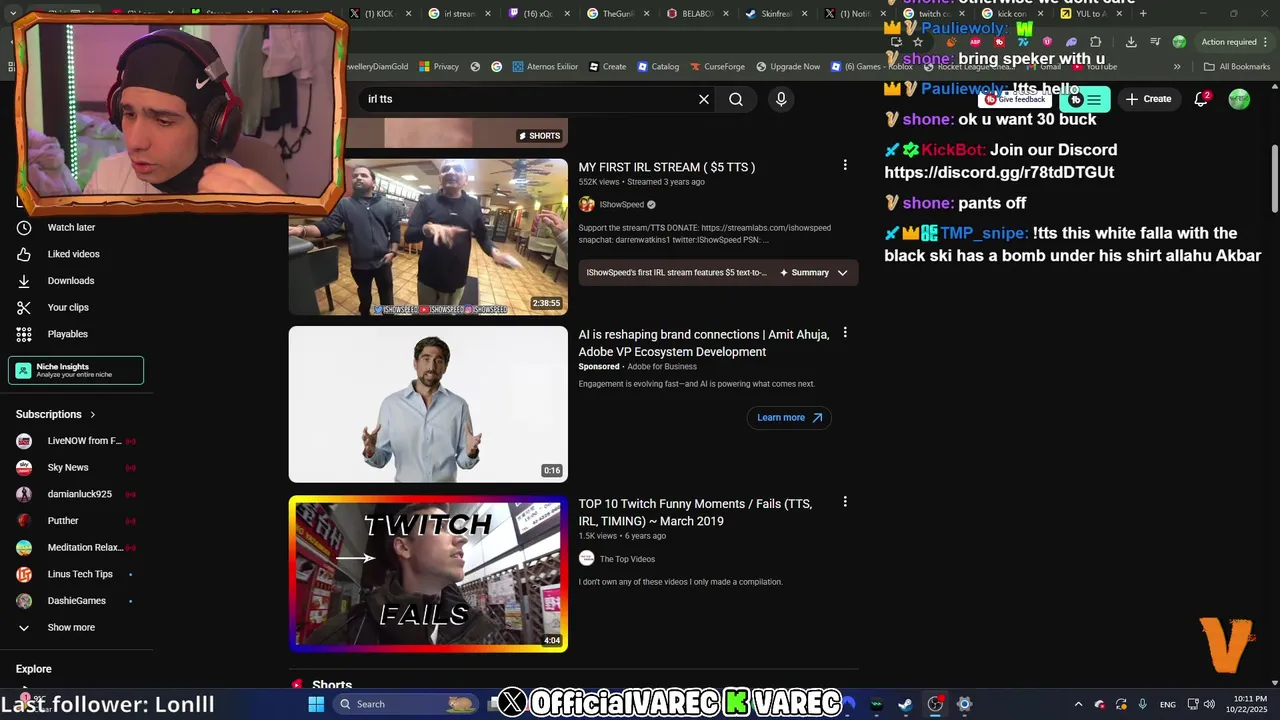This screenshot has height=720, width=1280.
Task: Switch to the KICK X tab
Action: click(378, 14)
